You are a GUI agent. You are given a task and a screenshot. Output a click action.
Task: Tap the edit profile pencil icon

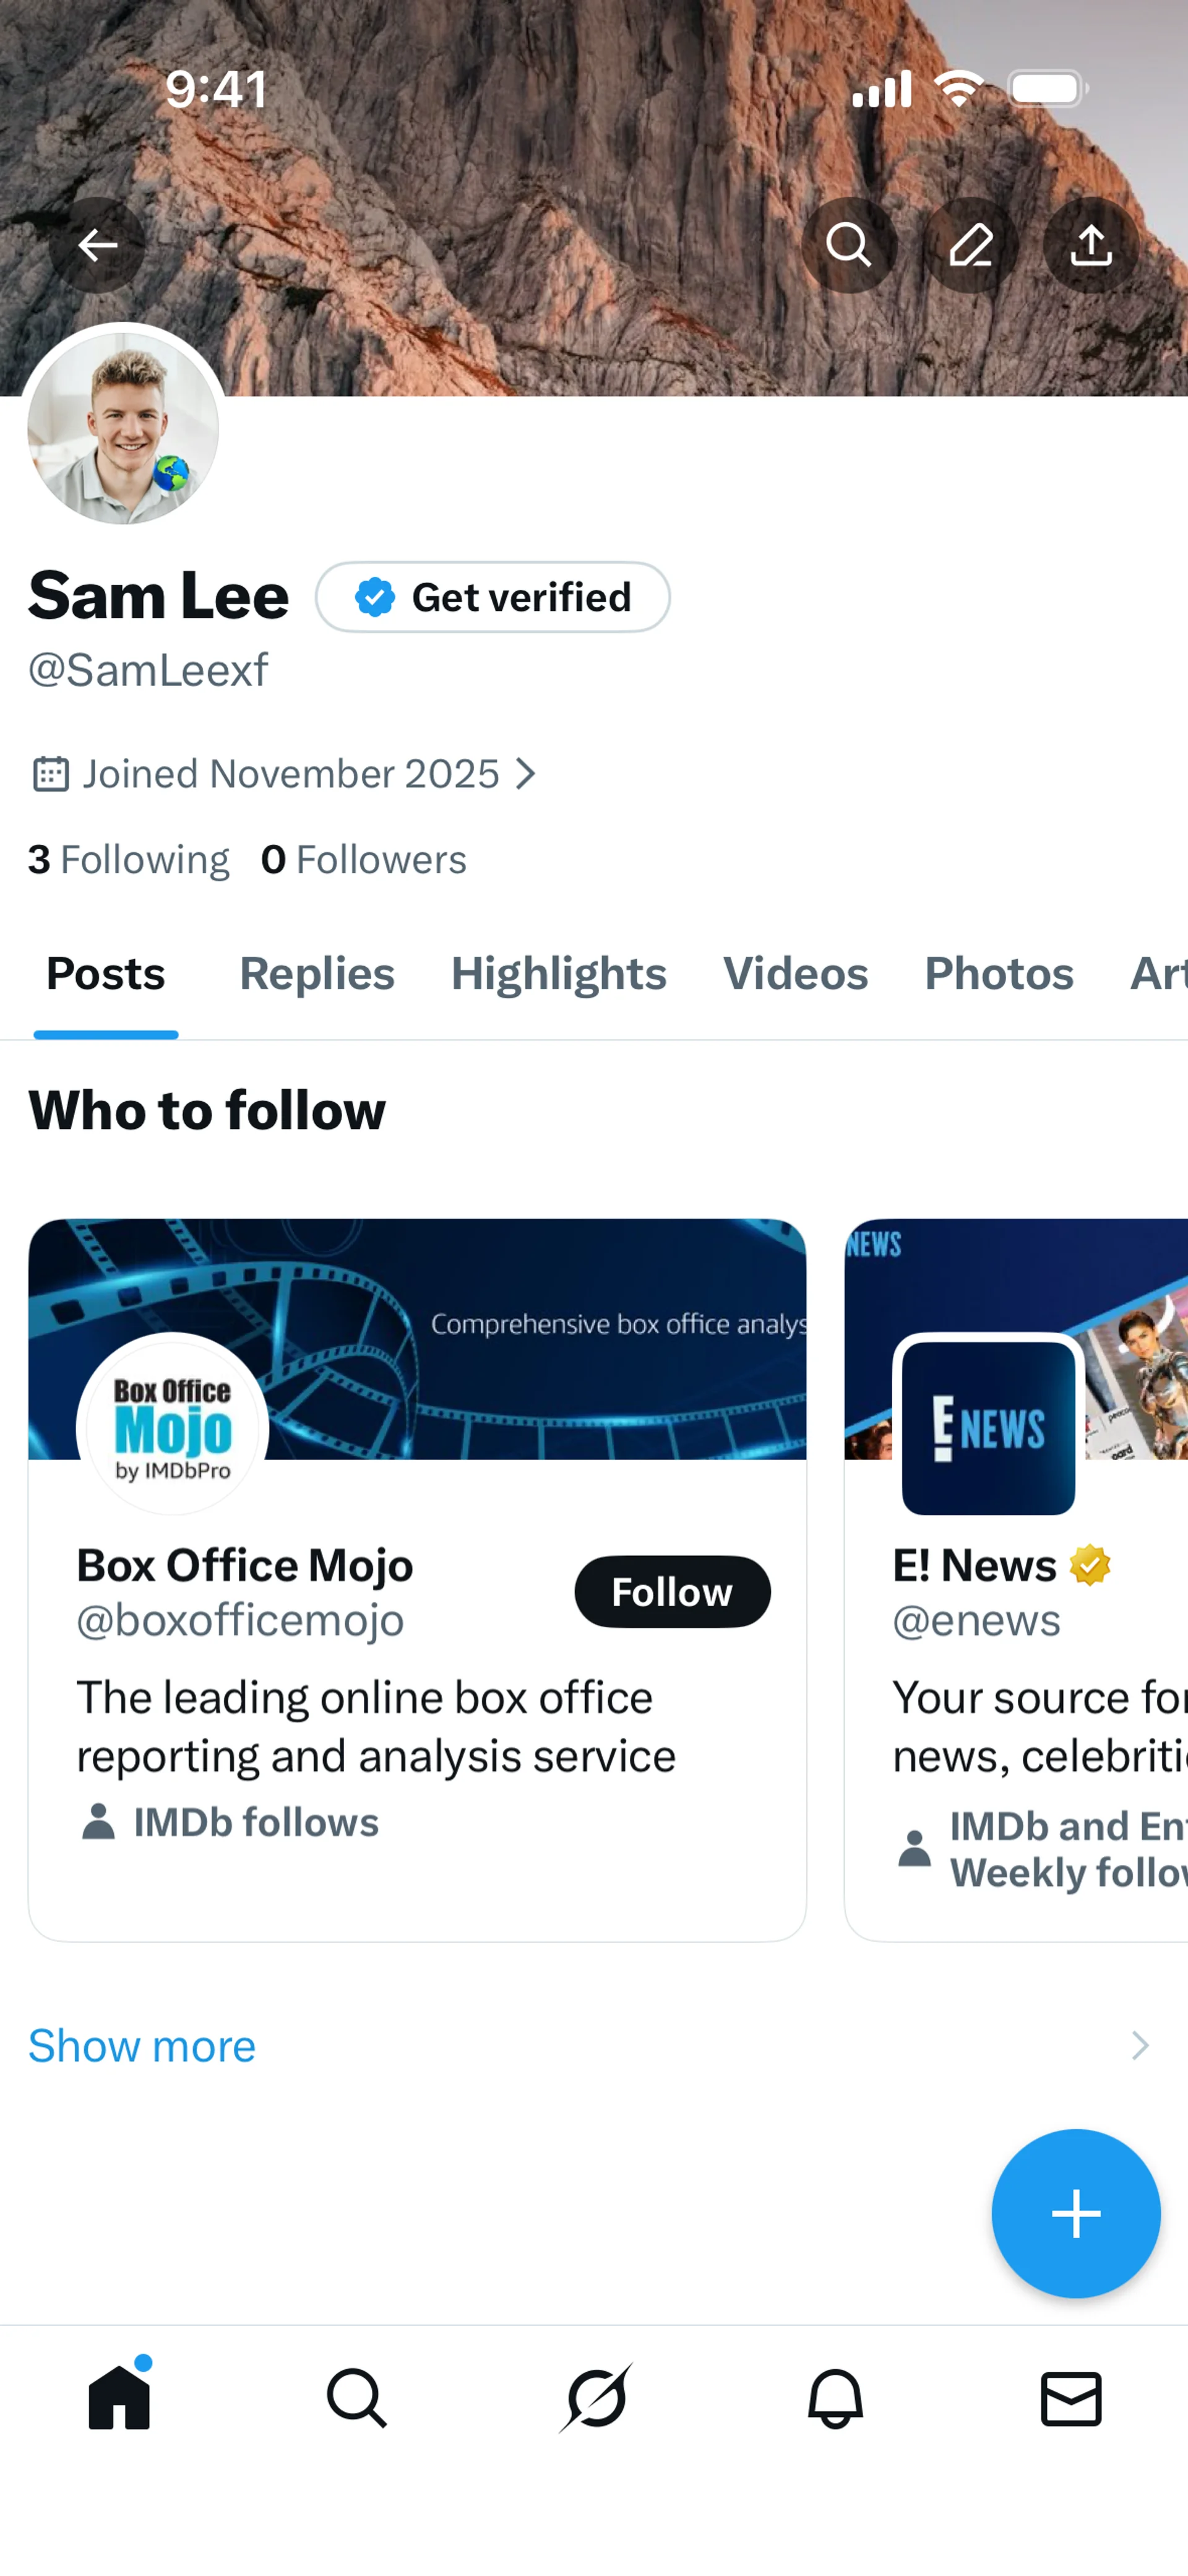point(970,245)
